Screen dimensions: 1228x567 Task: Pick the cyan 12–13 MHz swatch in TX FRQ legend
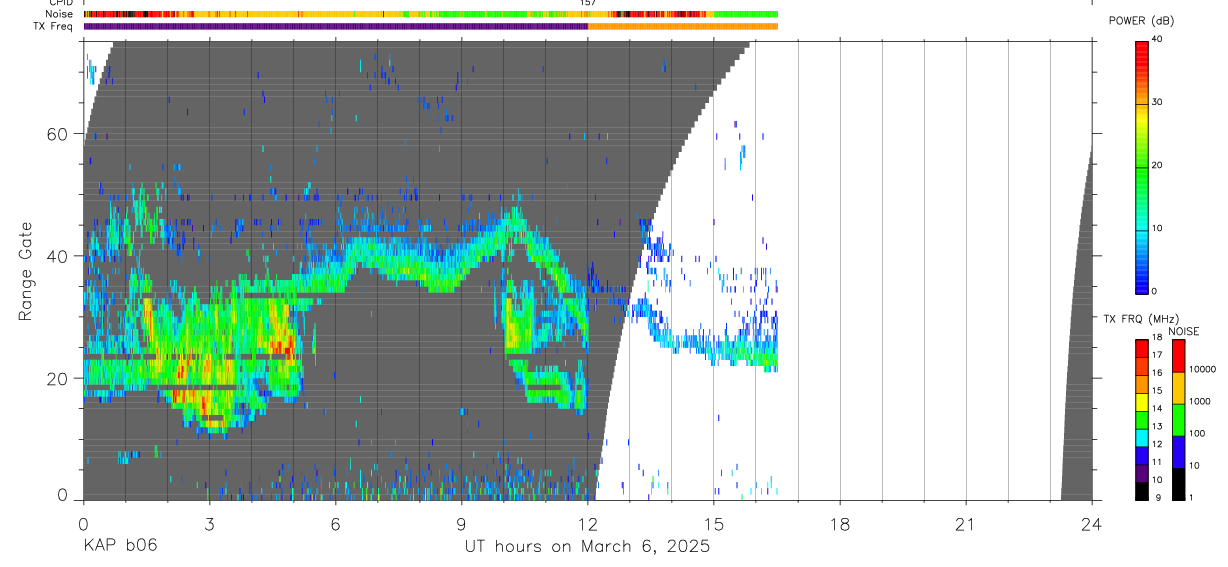(x=1141, y=438)
